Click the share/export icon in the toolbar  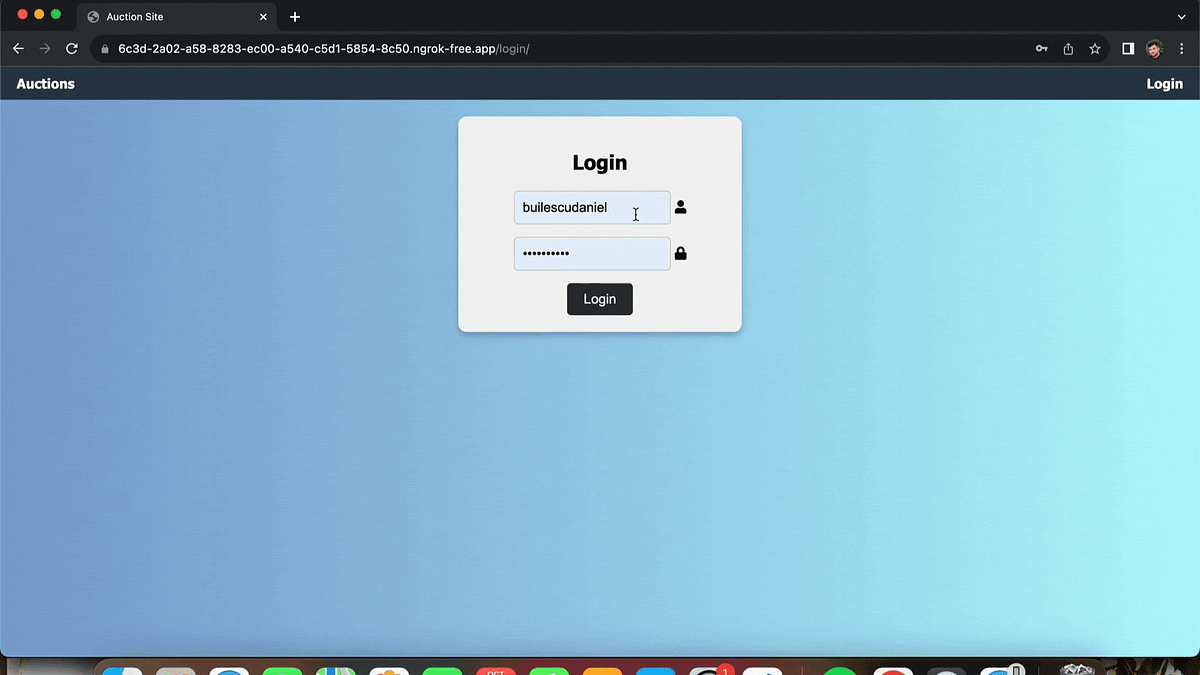point(1067,48)
